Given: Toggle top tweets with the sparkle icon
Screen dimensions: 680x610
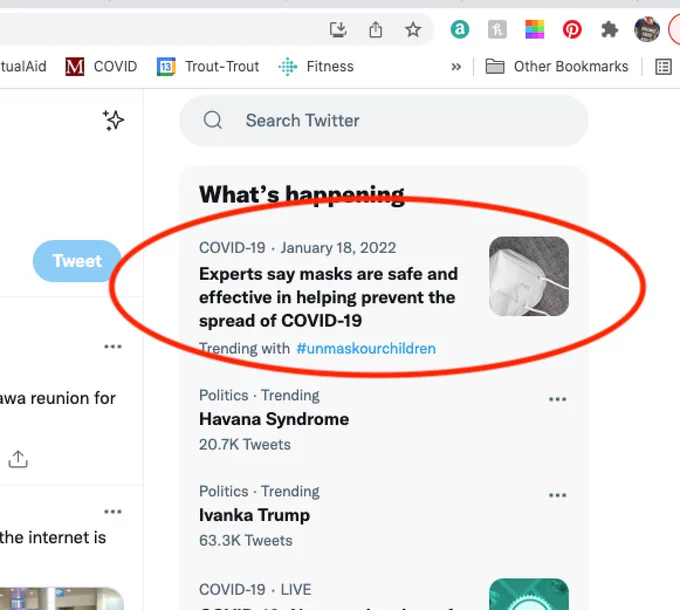Looking at the screenshot, I should click(113, 120).
